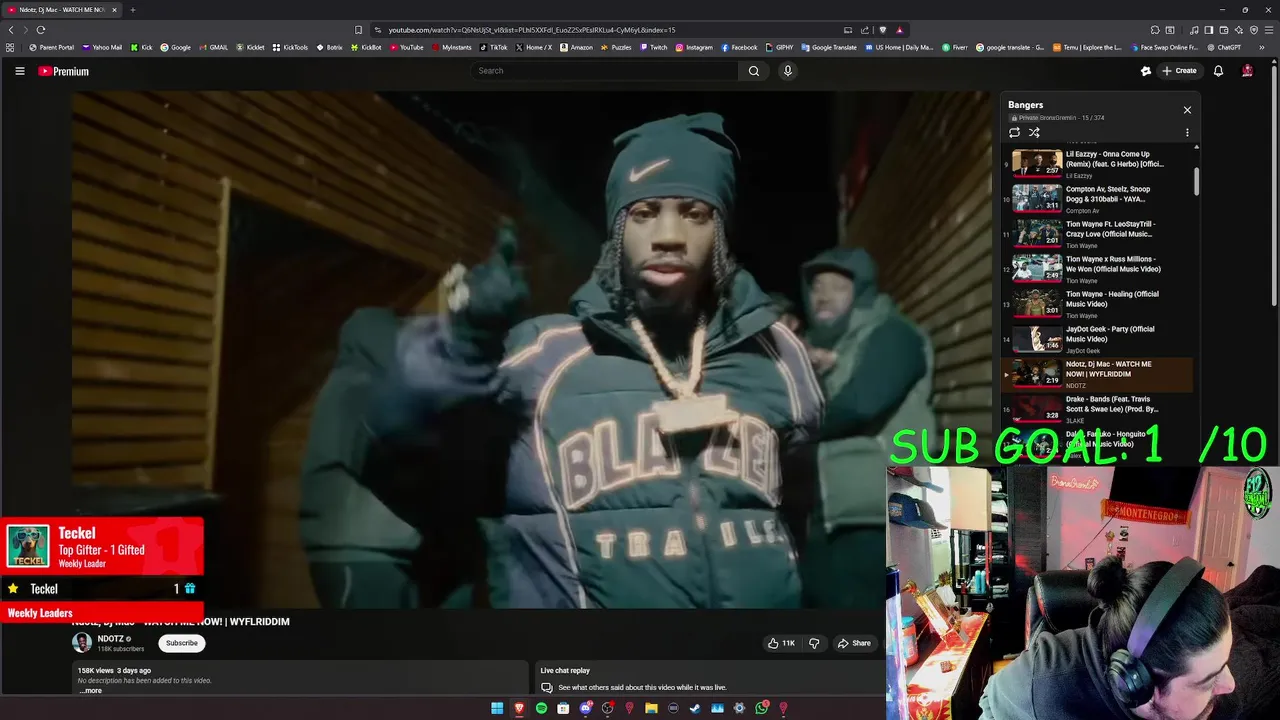This screenshot has width=1280, height=720.
Task: Open OBS Studio taskbar icon
Action: click(607, 708)
